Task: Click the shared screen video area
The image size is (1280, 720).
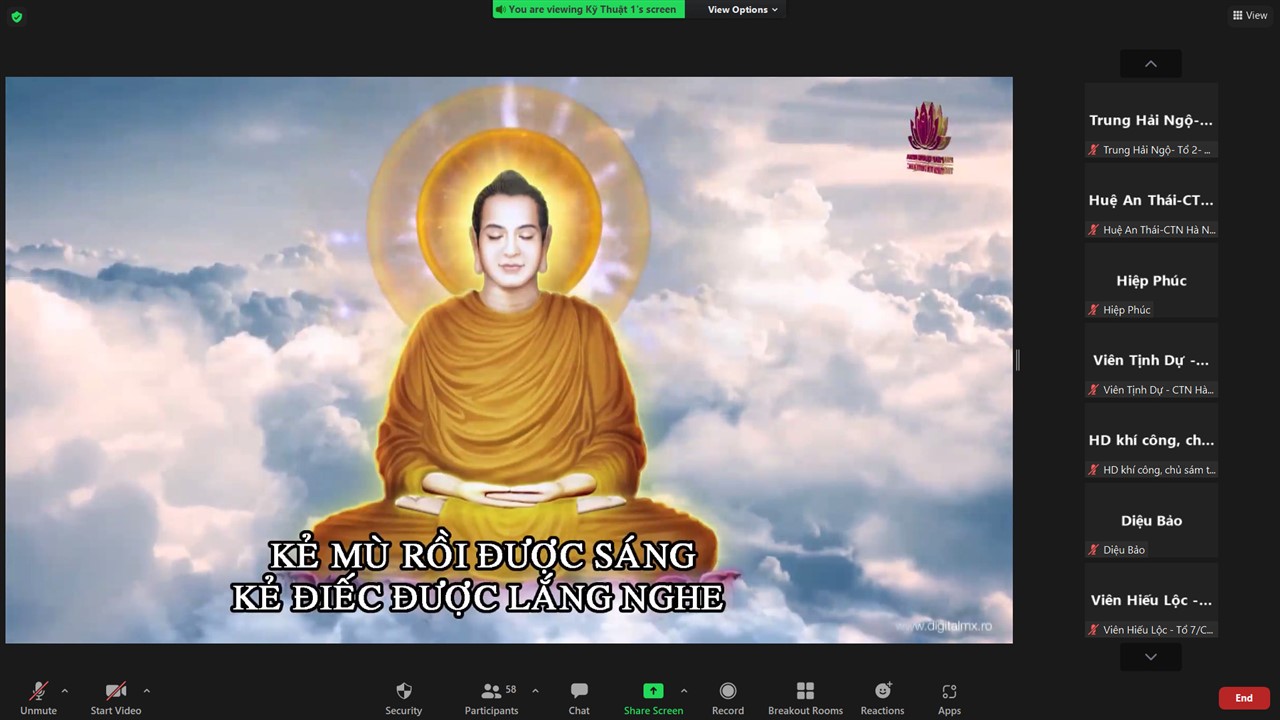Action: coord(509,360)
